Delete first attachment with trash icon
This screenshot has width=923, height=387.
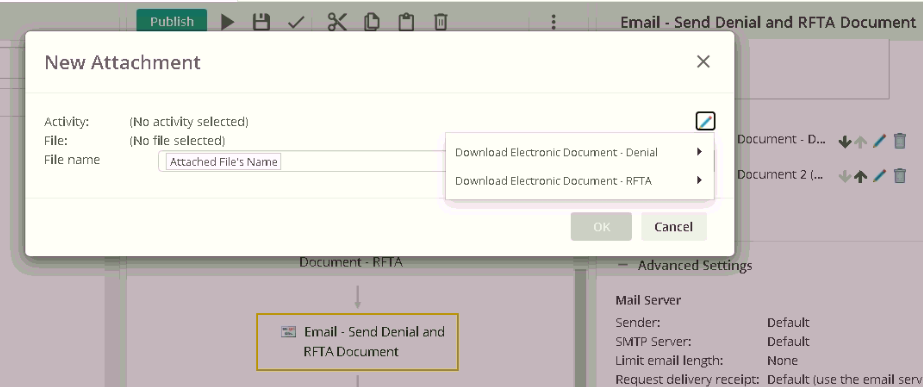(x=900, y=141)
